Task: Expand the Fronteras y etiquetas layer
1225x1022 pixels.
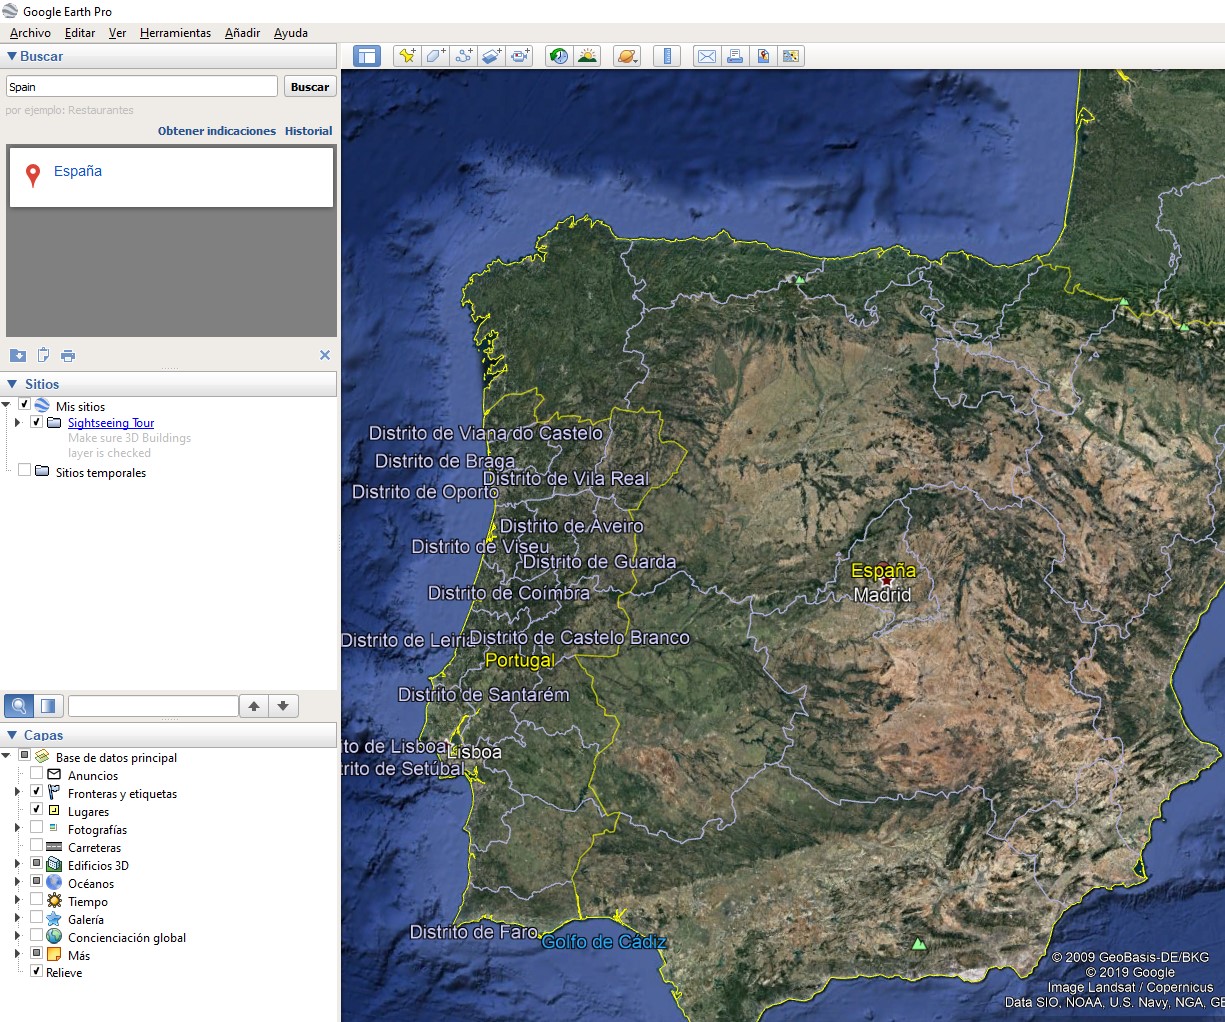Action: [17, 793]
